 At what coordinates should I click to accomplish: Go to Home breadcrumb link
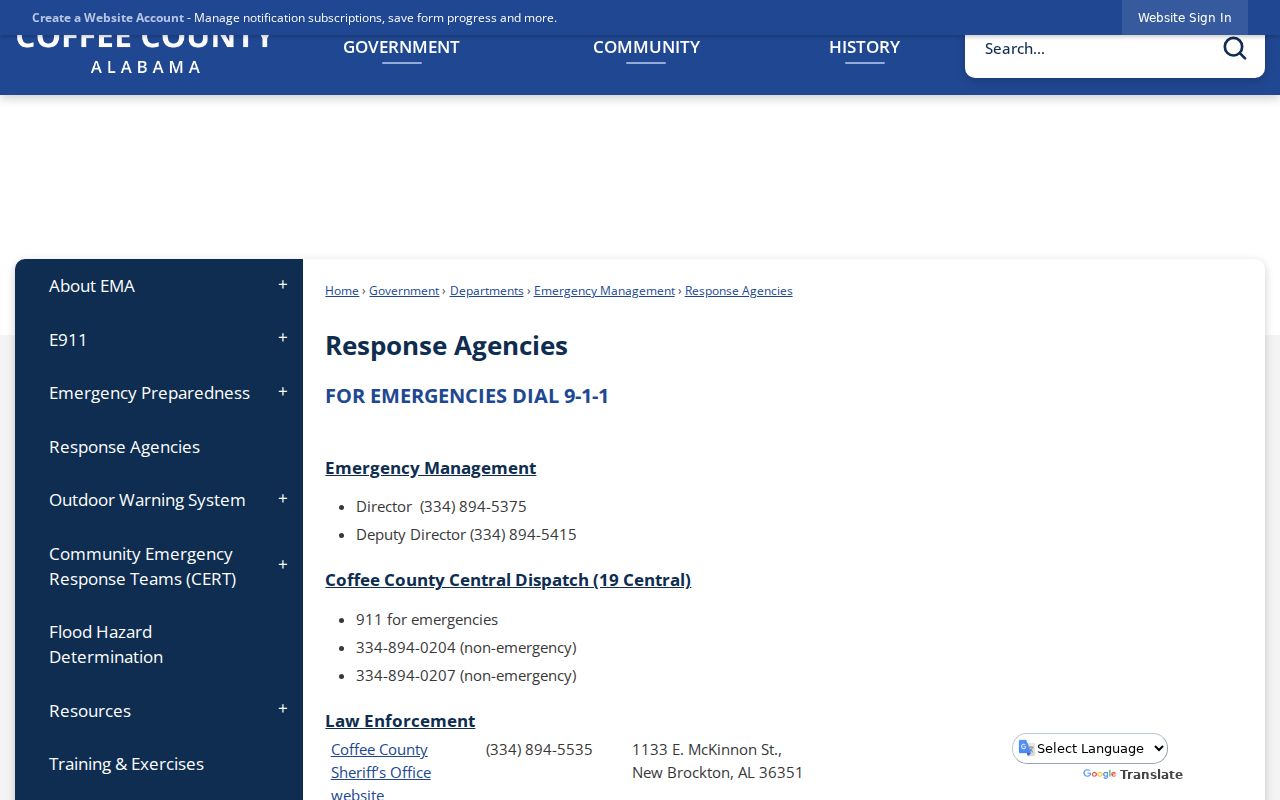pyautogui.click(x=342, y=291)
